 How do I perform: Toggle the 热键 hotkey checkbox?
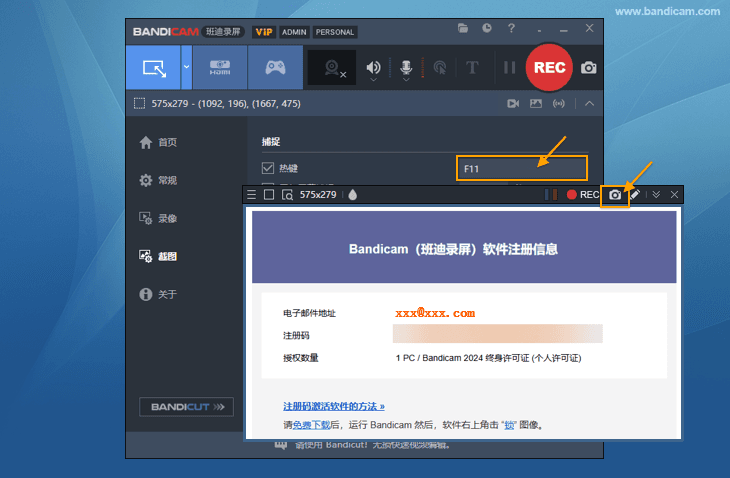pos(268,168)
